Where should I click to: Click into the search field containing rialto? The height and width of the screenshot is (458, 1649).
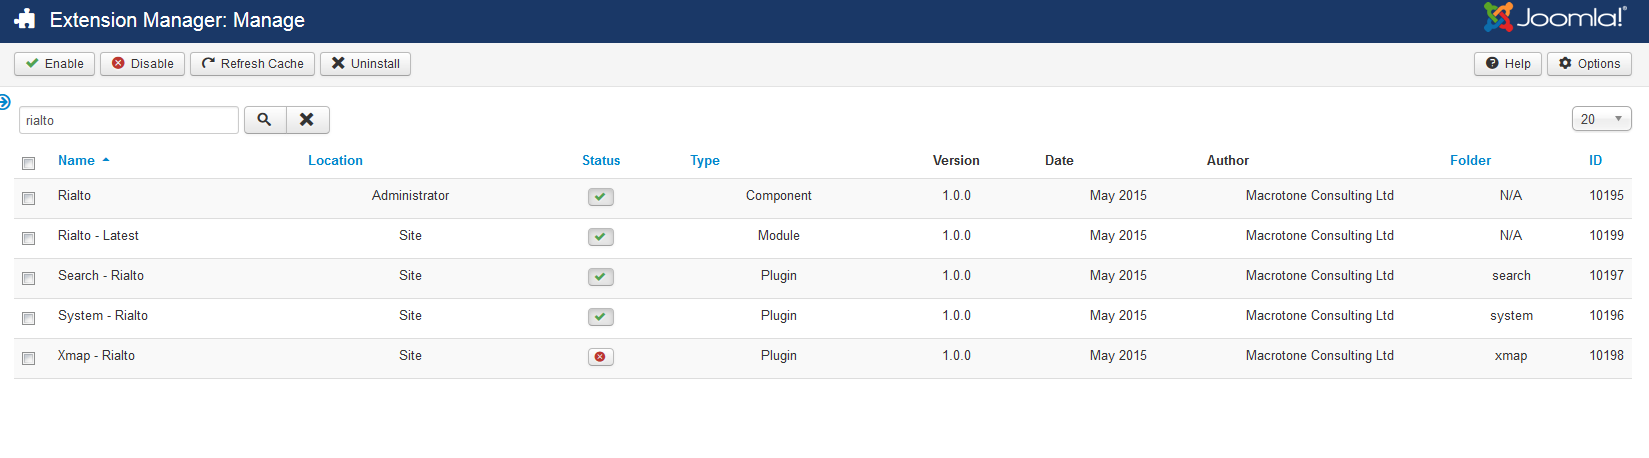pos(128,120)
